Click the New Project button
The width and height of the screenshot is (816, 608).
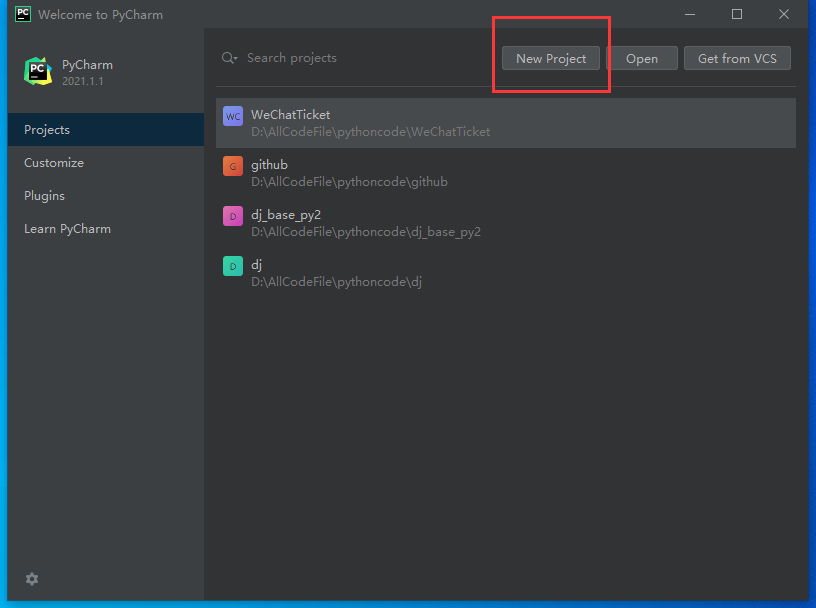551,58
